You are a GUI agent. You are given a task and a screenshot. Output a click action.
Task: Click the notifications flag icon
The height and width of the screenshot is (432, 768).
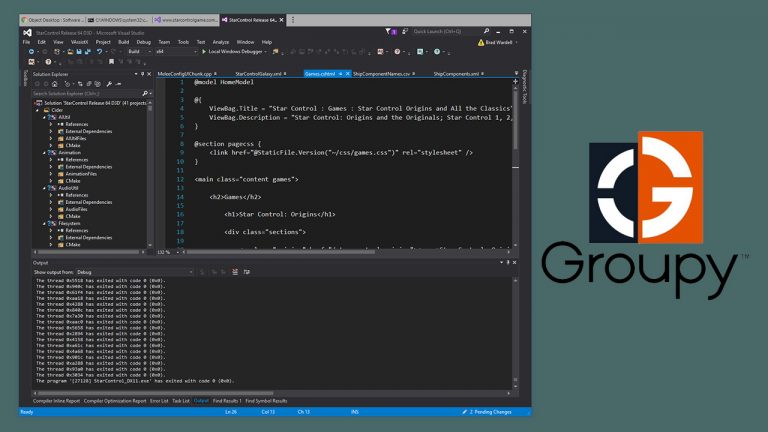(x=391, y=31)
